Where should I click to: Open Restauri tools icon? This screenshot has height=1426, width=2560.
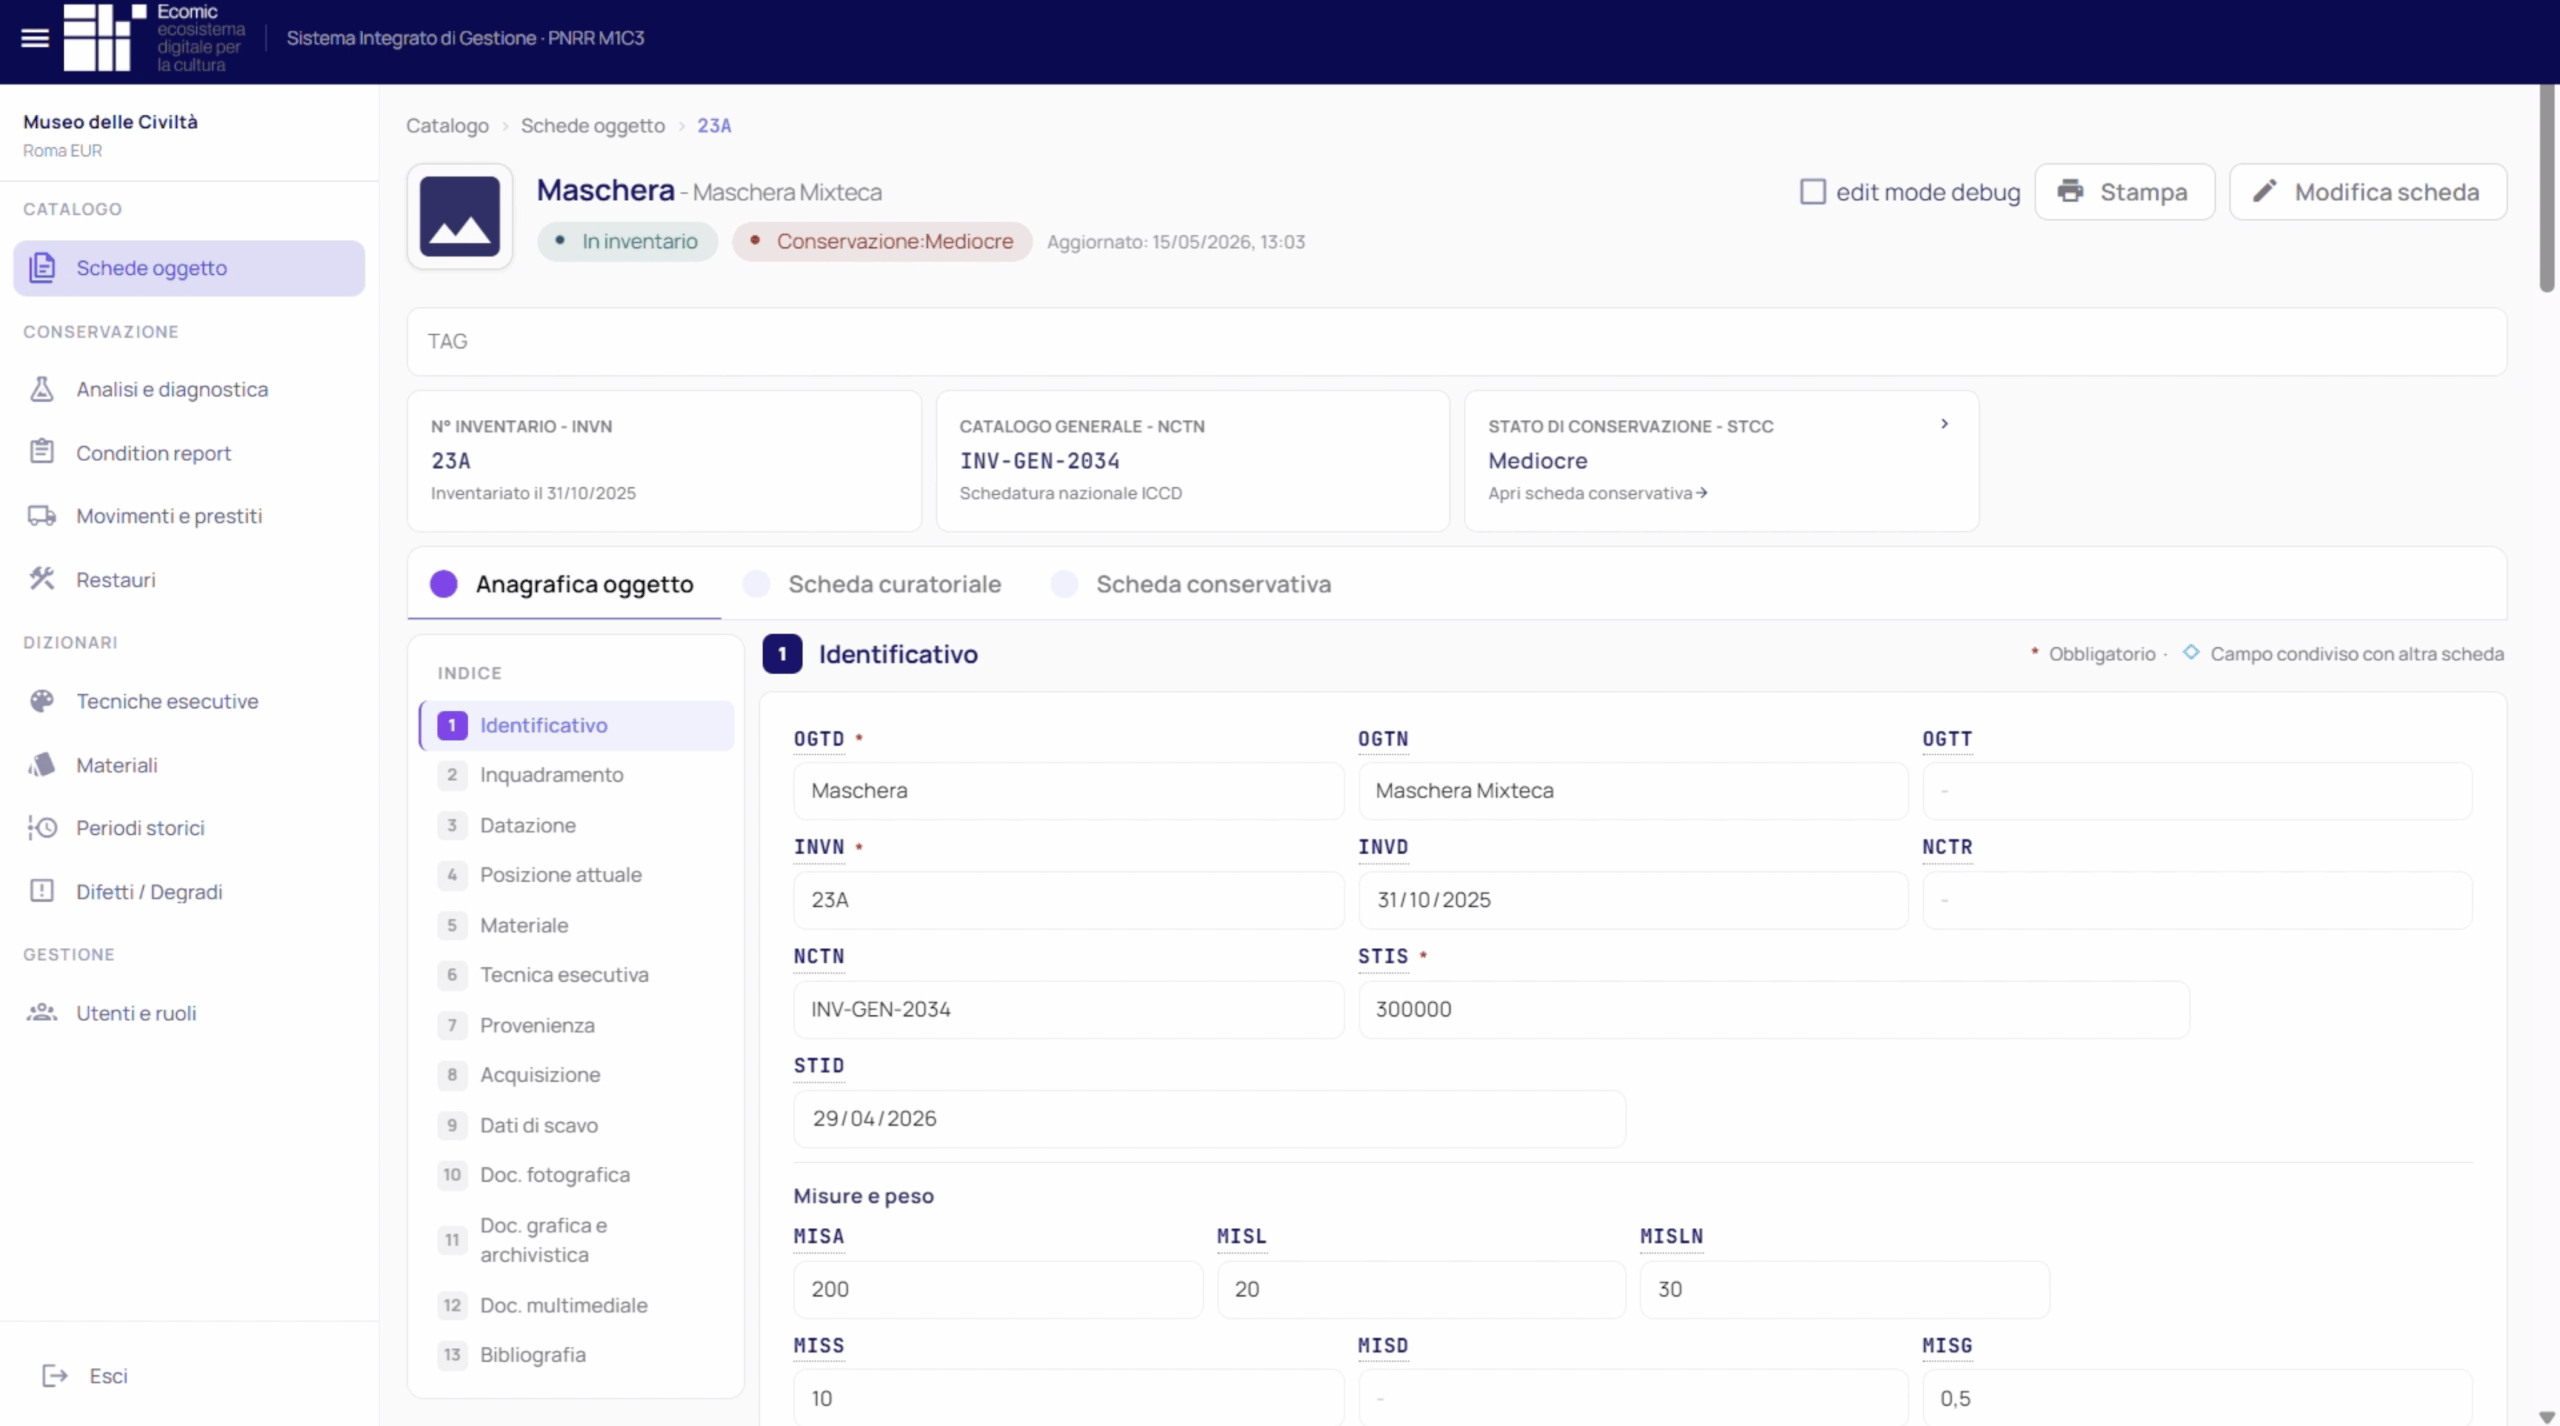coord(41,579)
